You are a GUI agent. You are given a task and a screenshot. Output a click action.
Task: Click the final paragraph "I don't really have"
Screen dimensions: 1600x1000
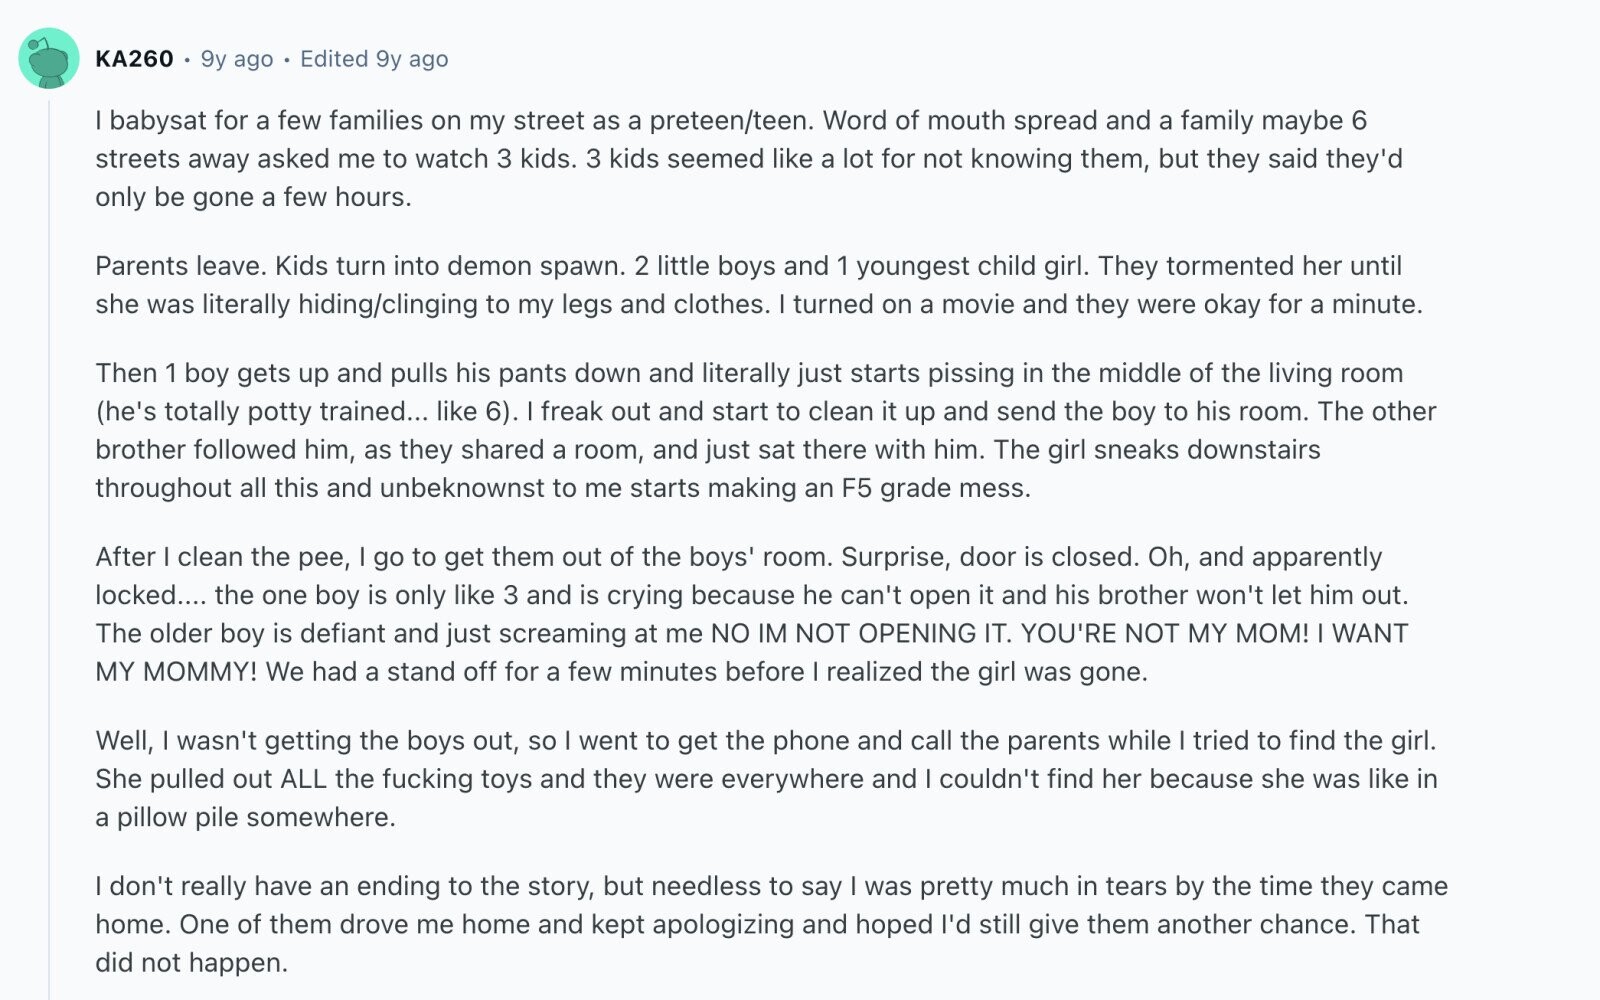coord(772,924)
